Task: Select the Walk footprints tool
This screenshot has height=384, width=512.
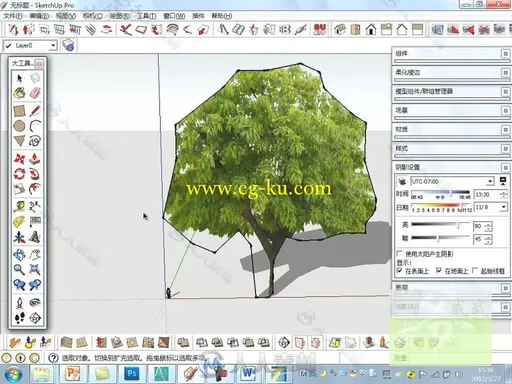Action: click(19, 318)
